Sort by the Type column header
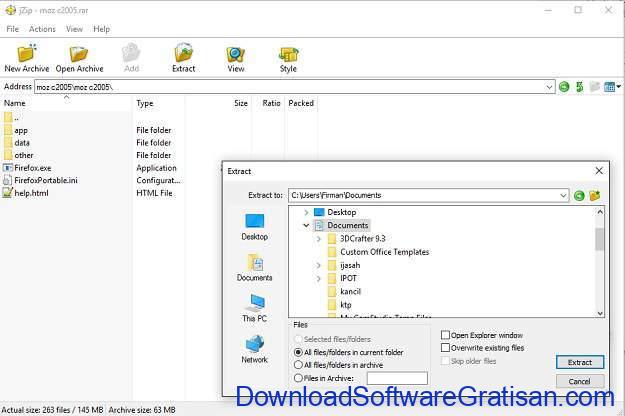The width and height of the screenshot is (625, 416). tap(158, 103)
